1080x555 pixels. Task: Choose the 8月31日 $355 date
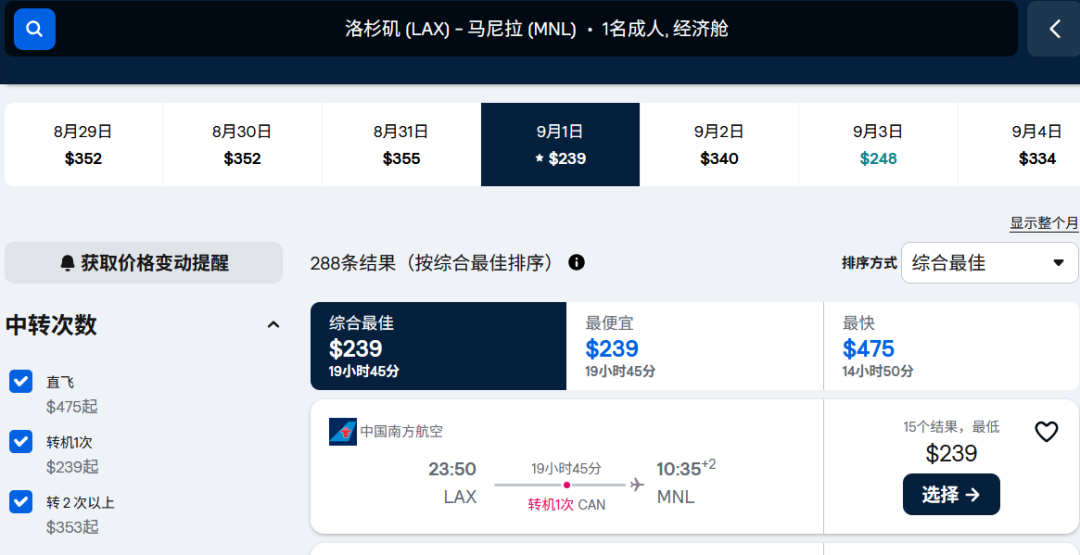pyautogui.click(x=401, y=144)
